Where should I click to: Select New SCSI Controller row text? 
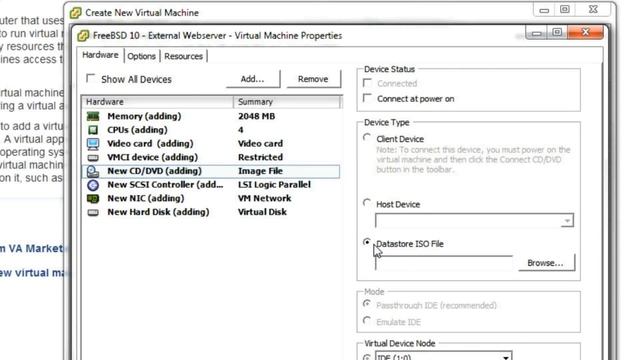[165, 185]
